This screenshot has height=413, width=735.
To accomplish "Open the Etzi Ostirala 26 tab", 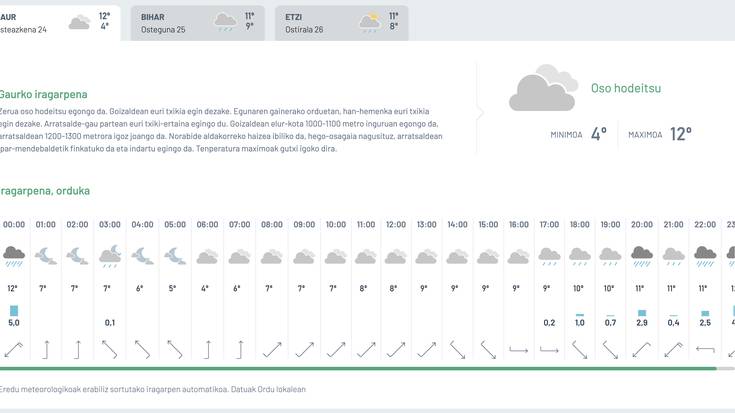I will (342, 23).
